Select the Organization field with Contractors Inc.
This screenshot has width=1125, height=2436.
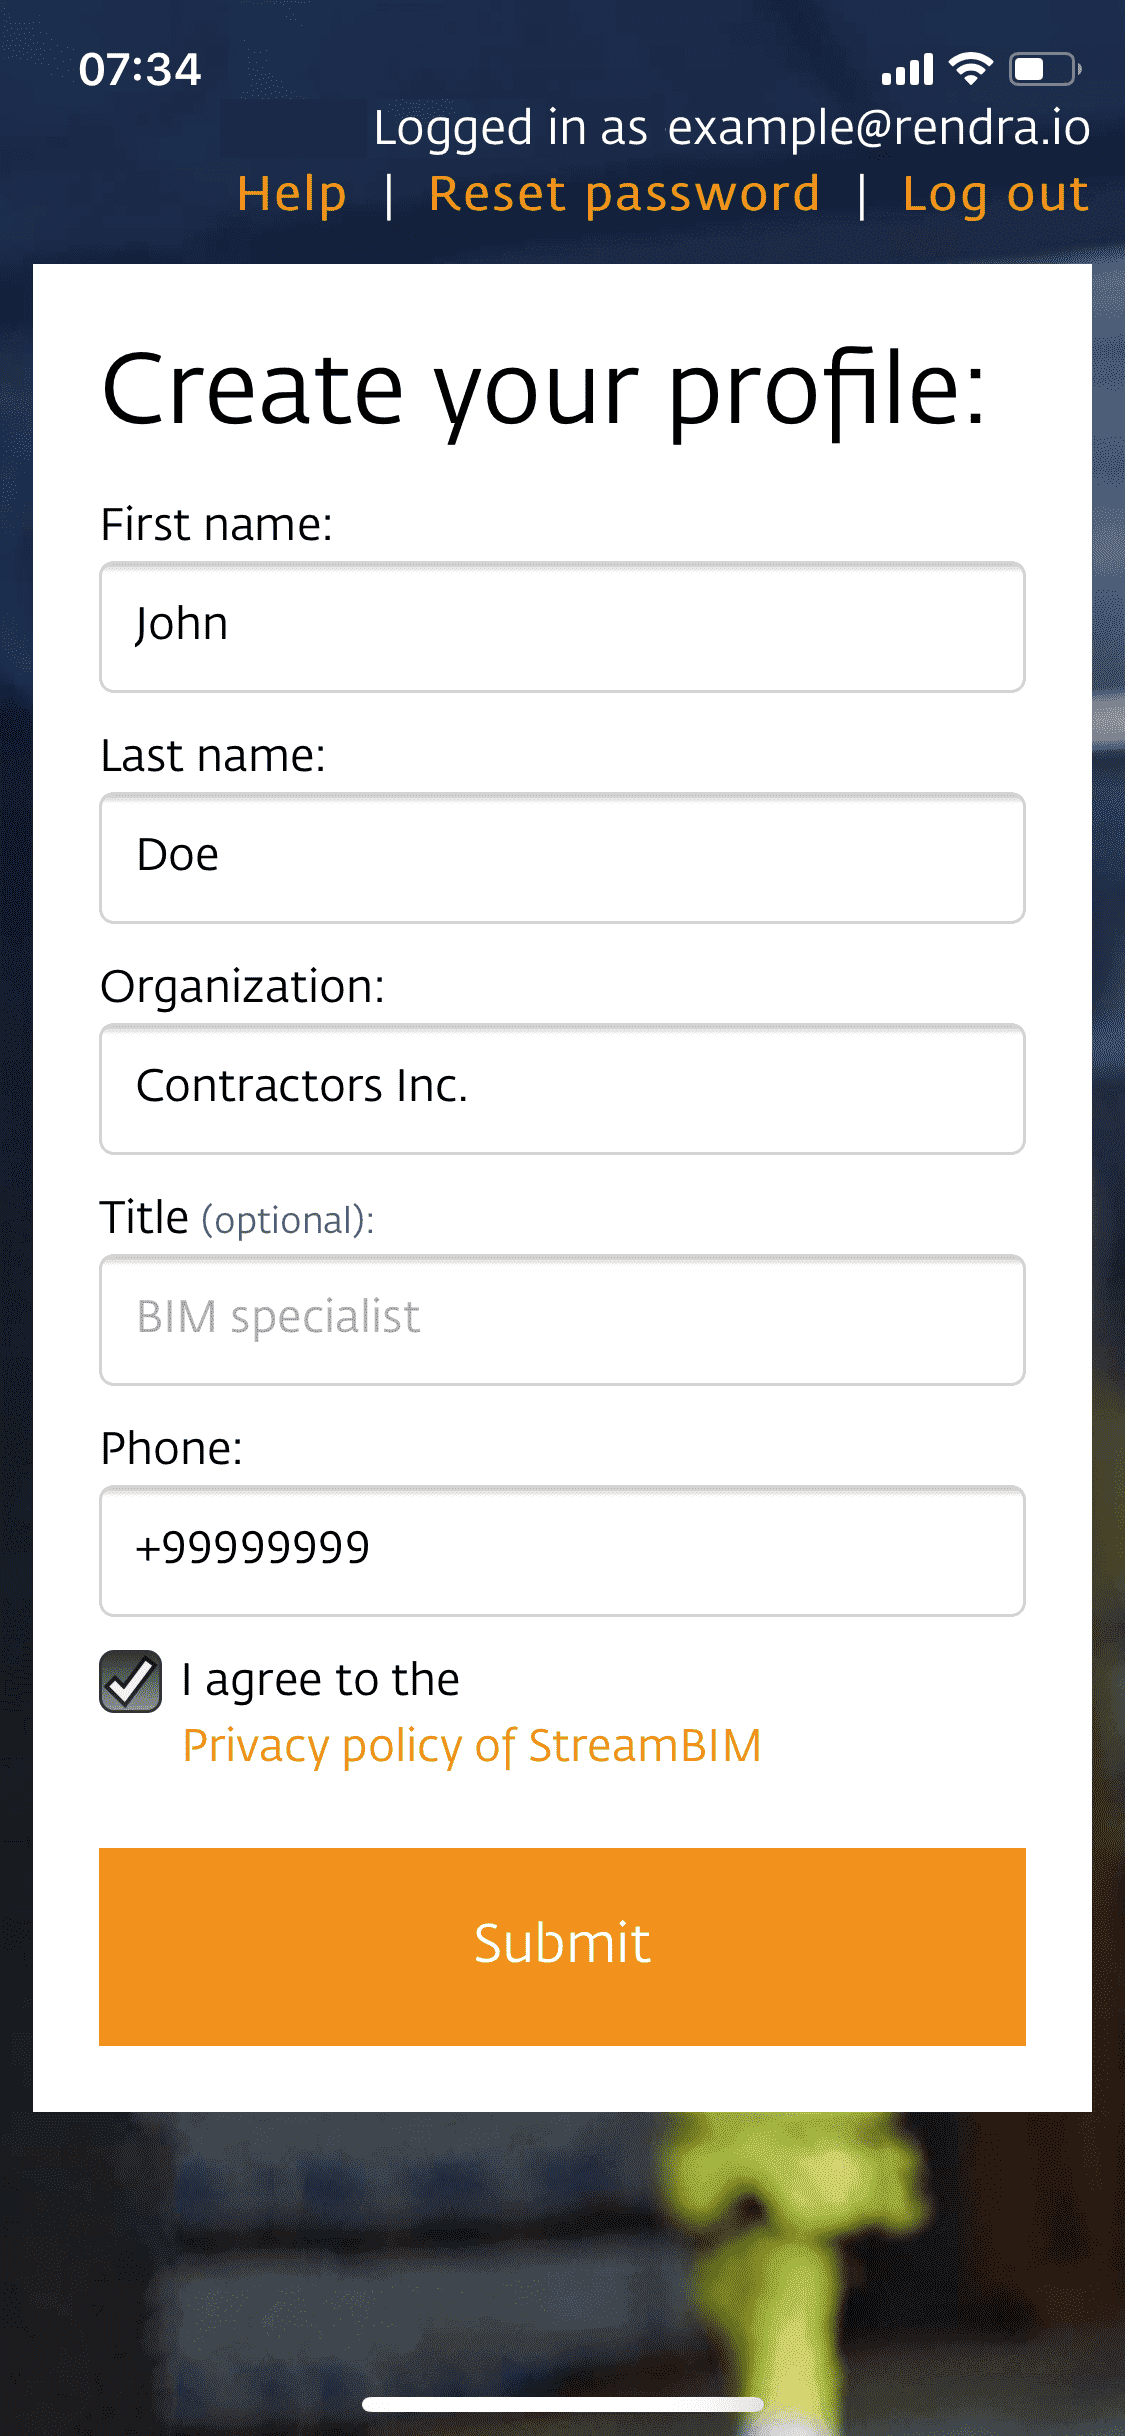562,1089
